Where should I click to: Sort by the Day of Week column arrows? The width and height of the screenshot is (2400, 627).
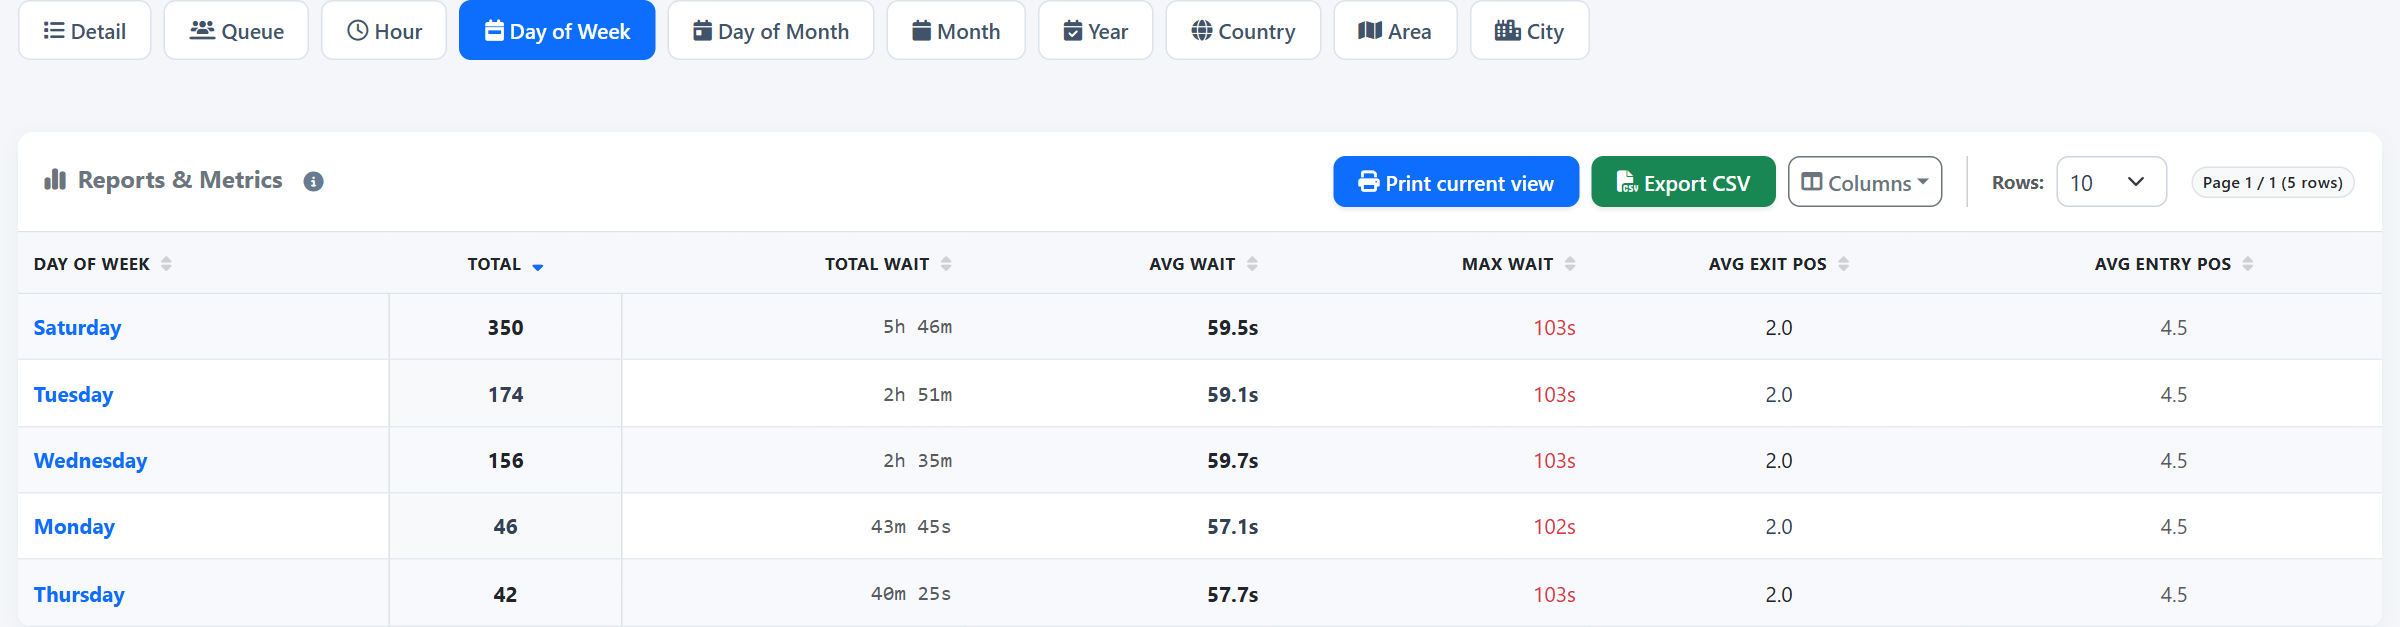(x=167, y=264)
